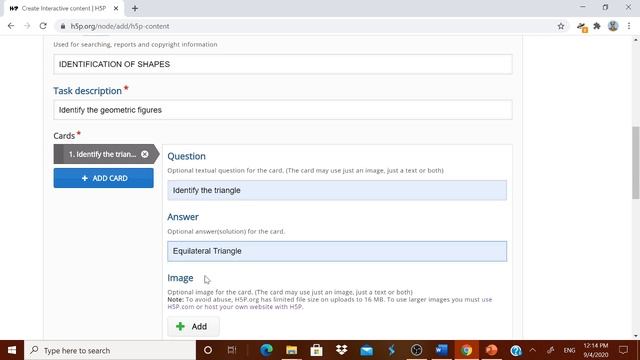The height and width of the screenshot is (360, 640).
Task: Switch to Chrome on taskbar
Action: pyautogui.click(x=466, y=350)
